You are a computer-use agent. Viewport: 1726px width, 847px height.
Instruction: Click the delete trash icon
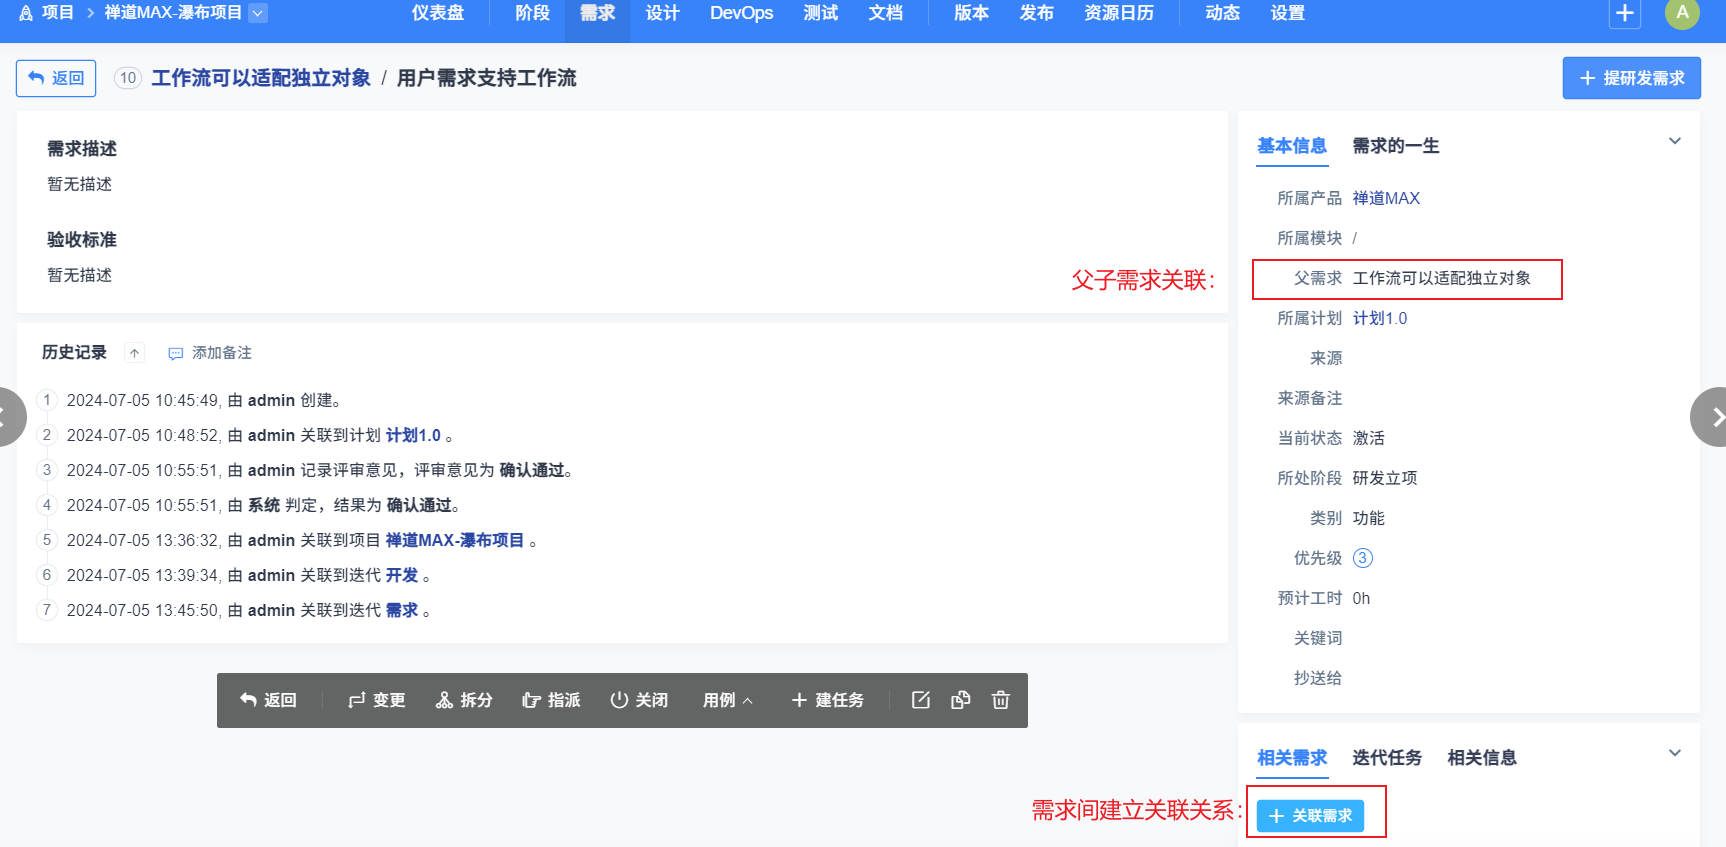pos(1000,700)
